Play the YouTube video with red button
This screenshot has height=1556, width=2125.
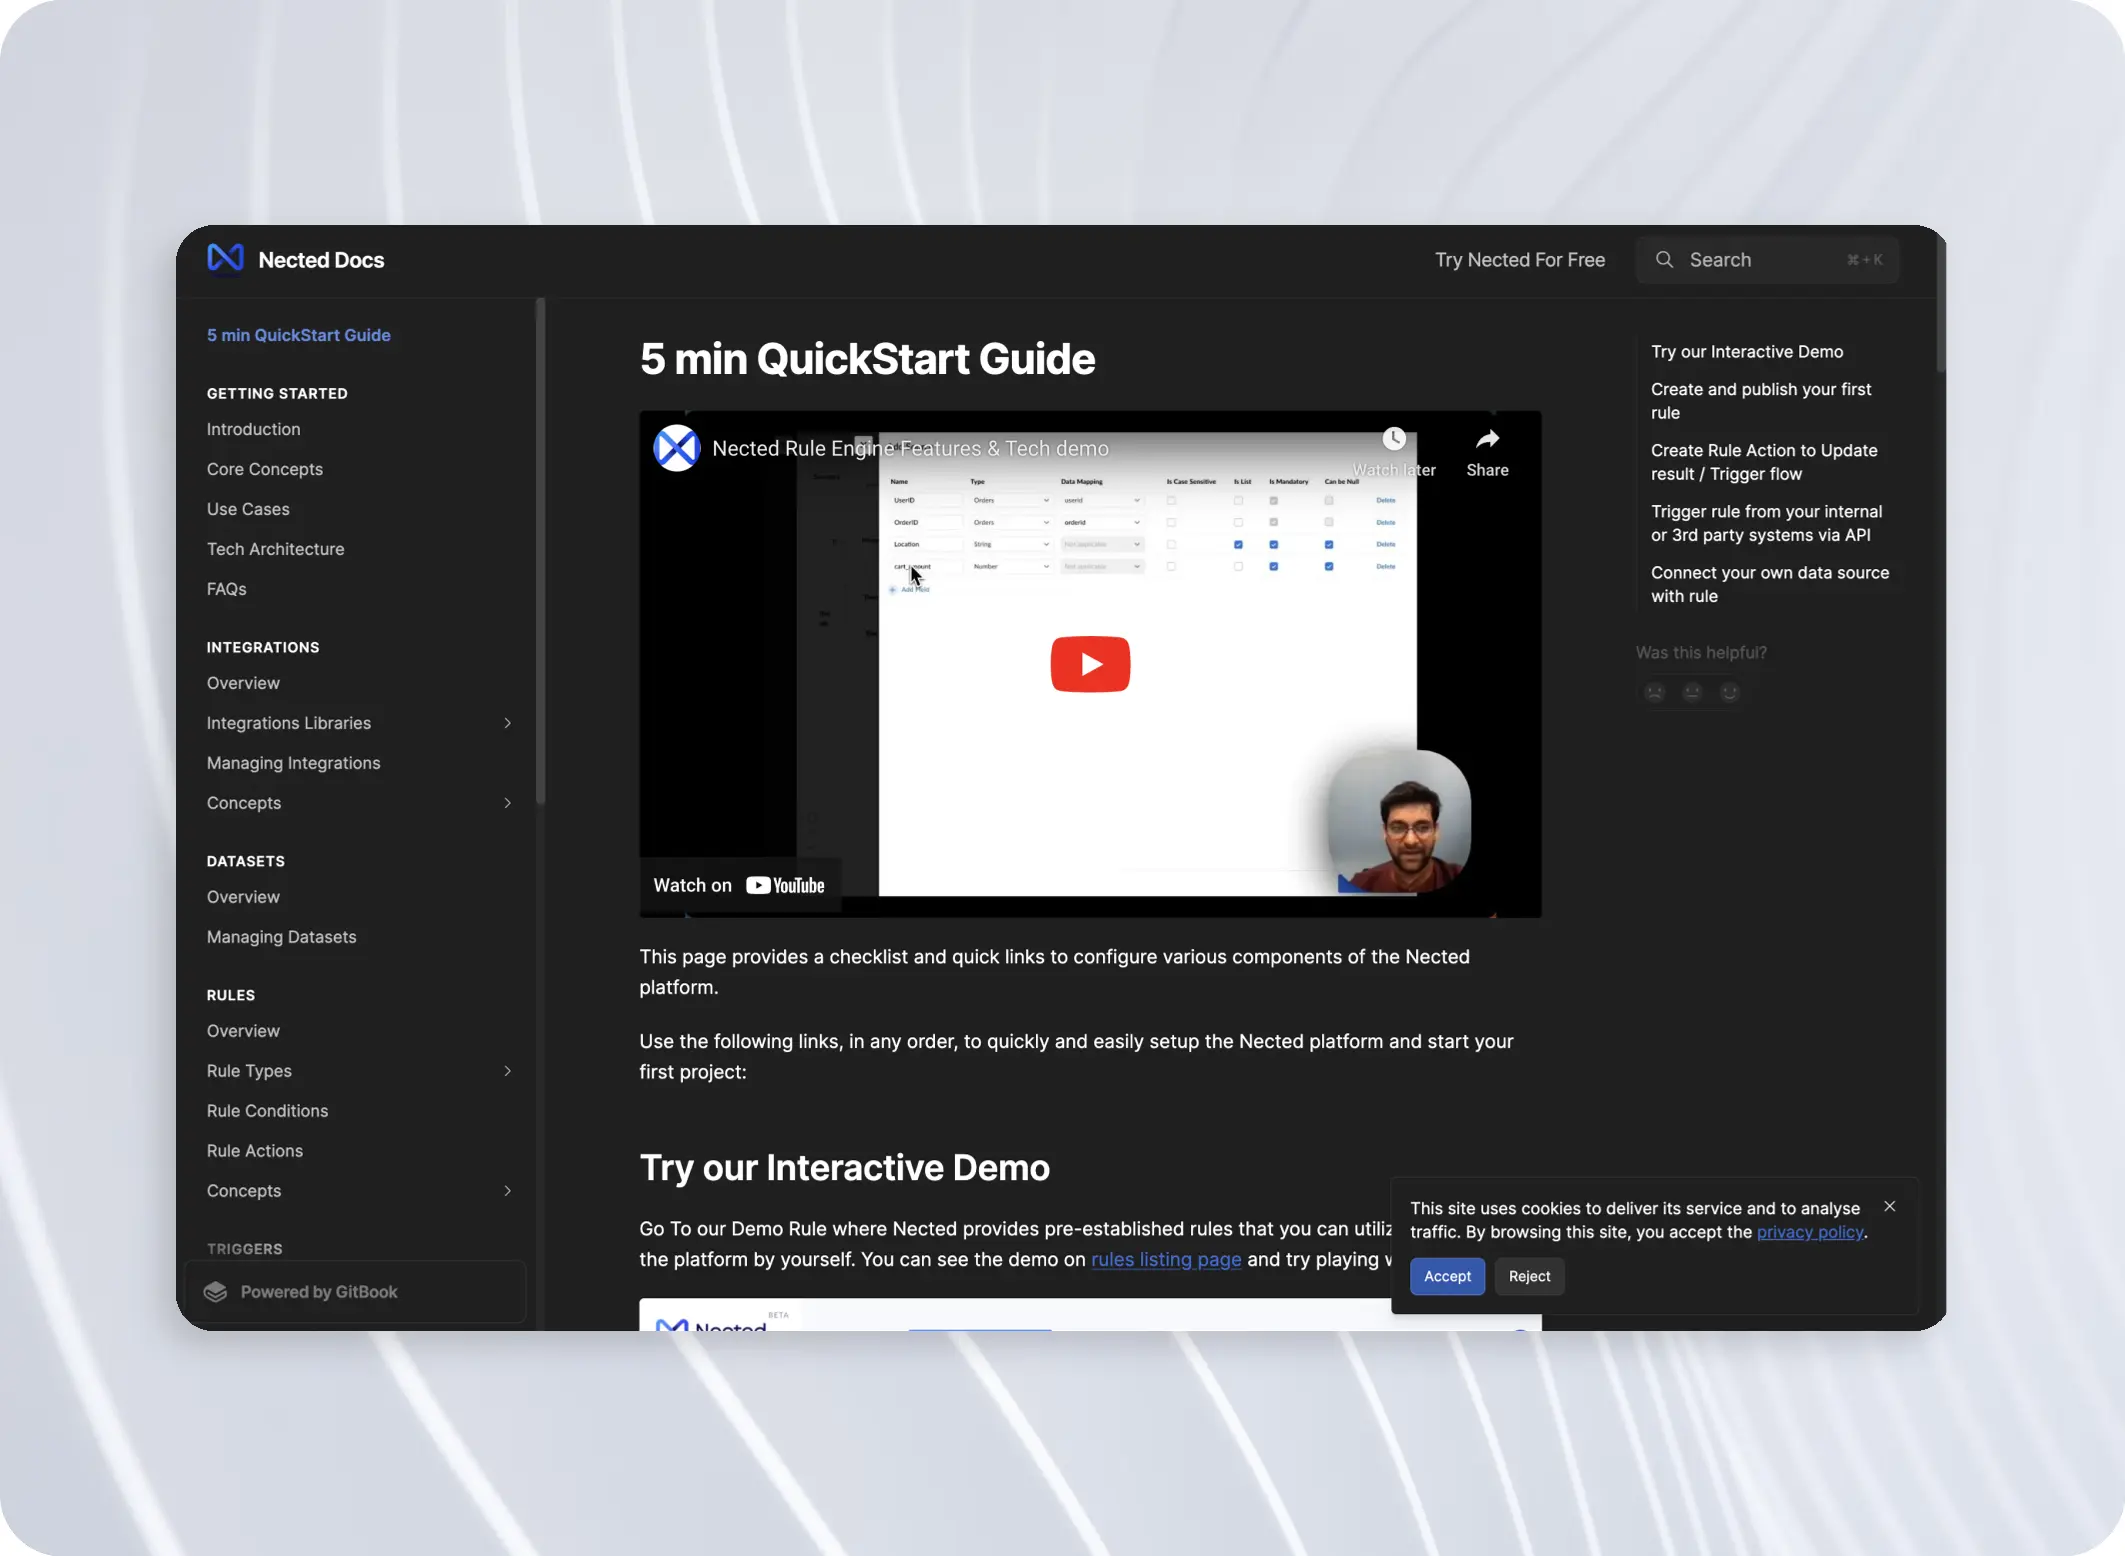(x=1090, y=664)
